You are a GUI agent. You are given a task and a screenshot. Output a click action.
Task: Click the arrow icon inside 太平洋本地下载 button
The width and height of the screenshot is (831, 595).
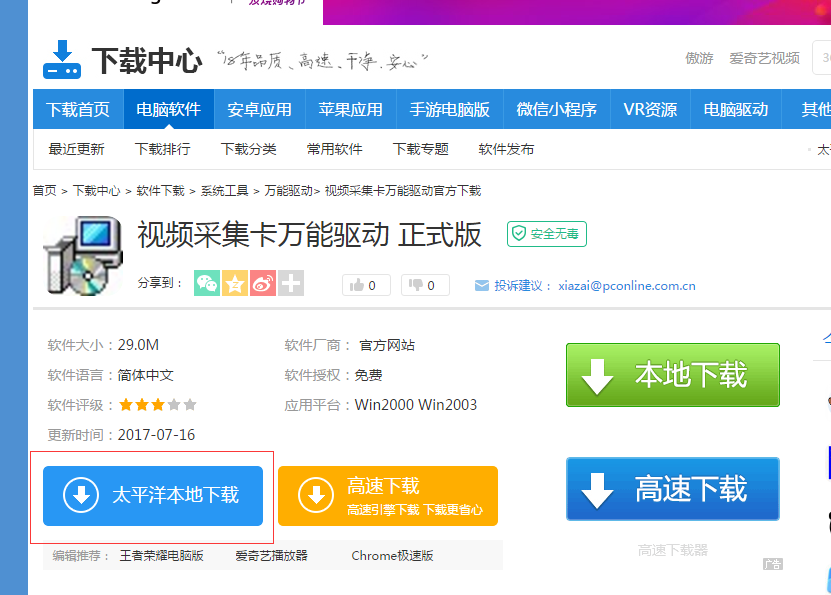click(x=82, y=496)
